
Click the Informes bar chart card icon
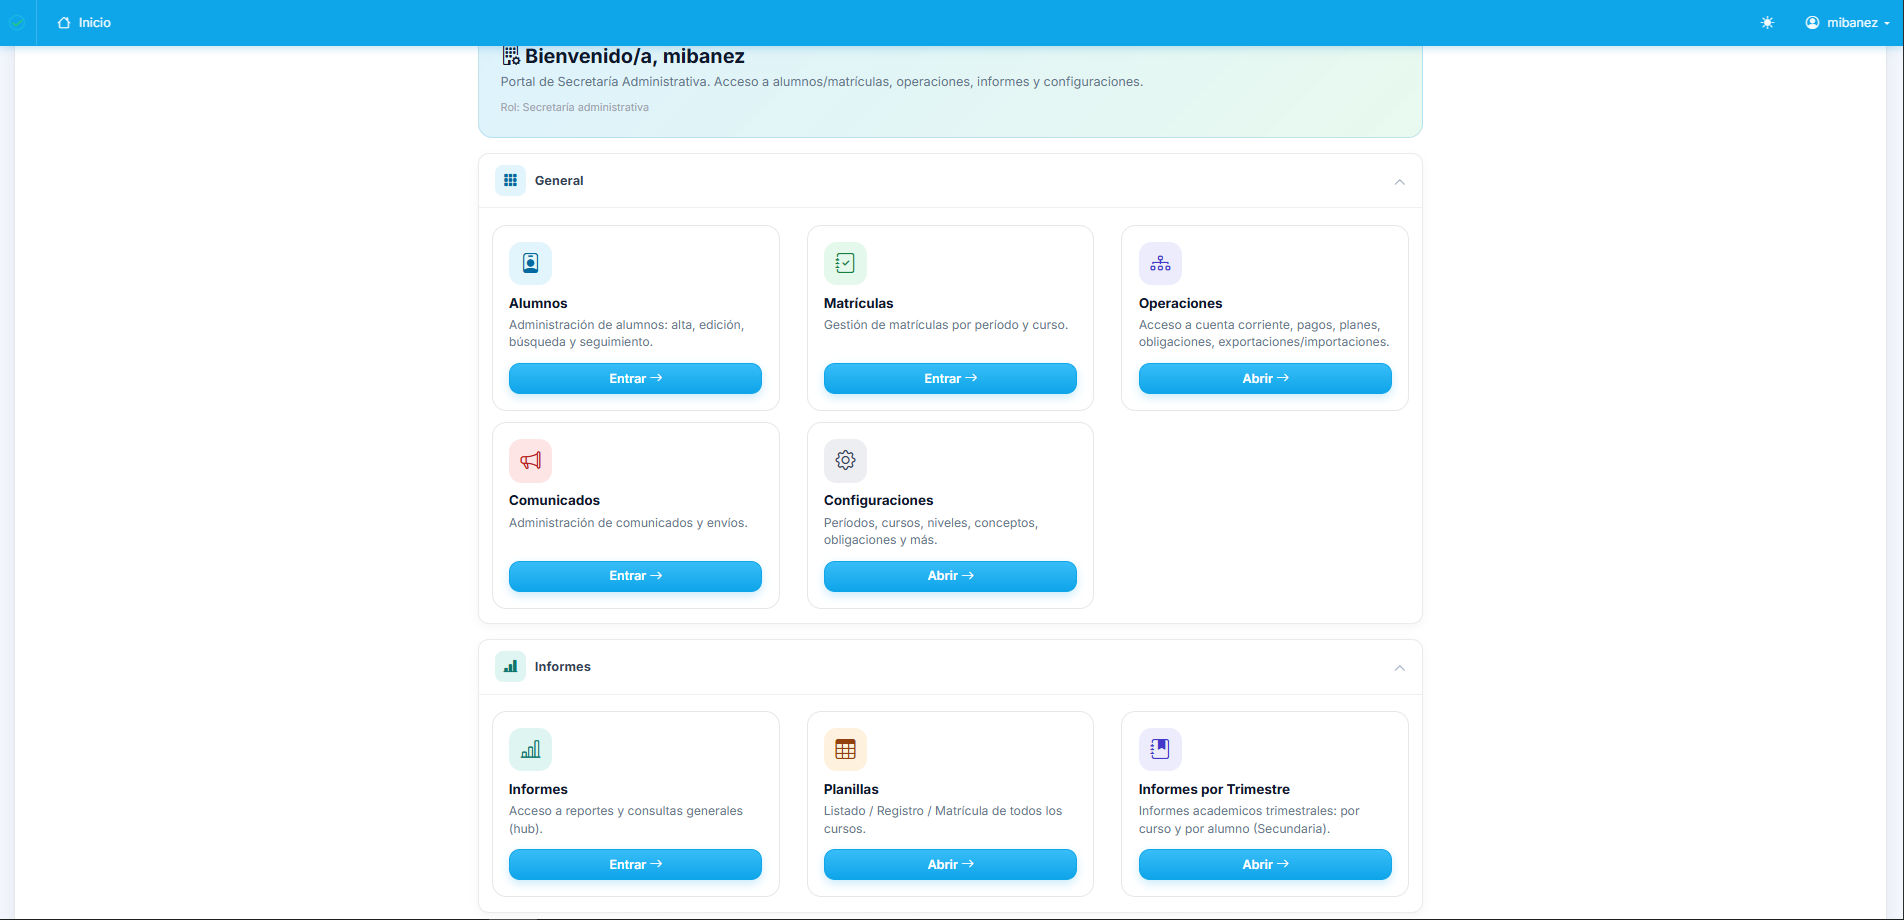tap(530, 749)
